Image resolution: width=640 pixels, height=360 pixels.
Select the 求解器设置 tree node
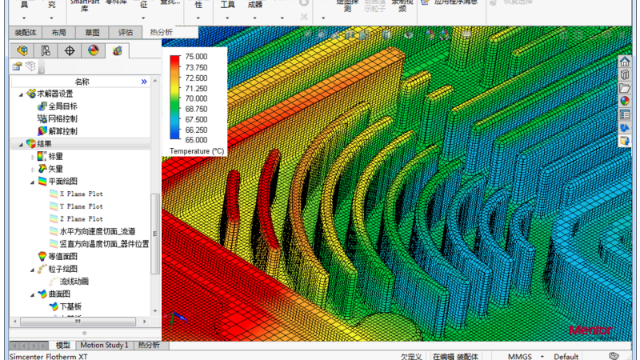click(x=55, y=94)
